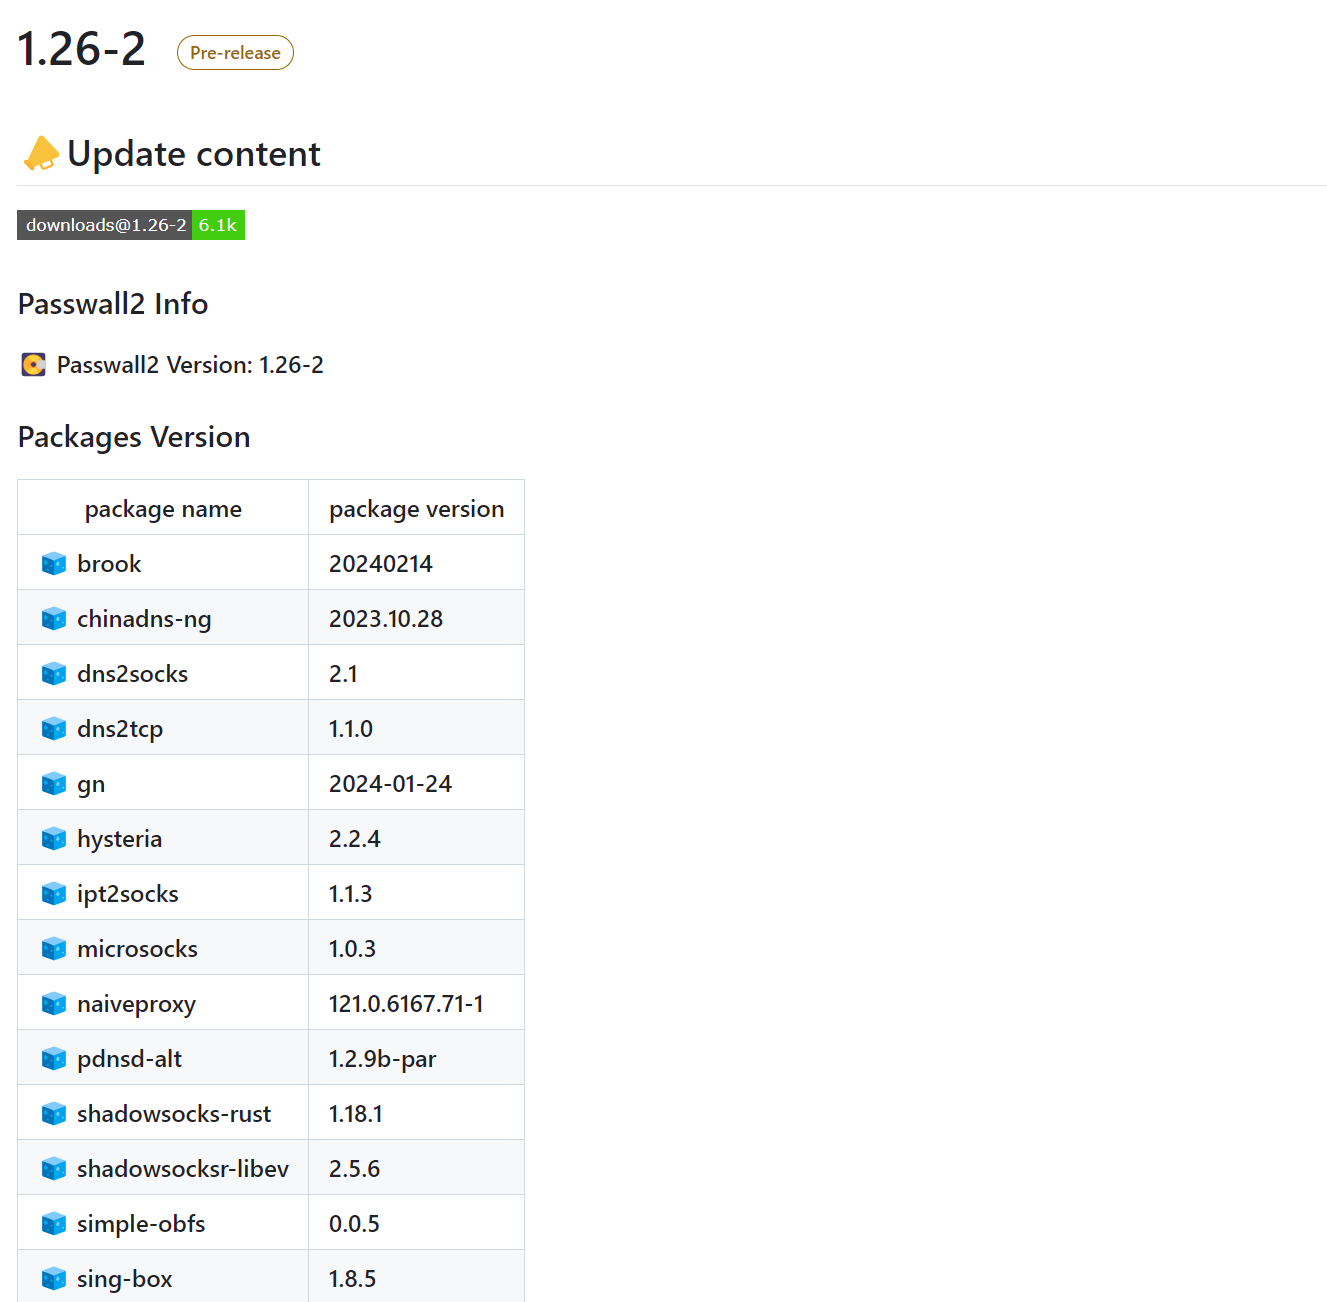This screenshot has height=1302, width=1327.
Task: Select the chinadns-ng package name
Action: pyautogui.click(x=144, y=619)
